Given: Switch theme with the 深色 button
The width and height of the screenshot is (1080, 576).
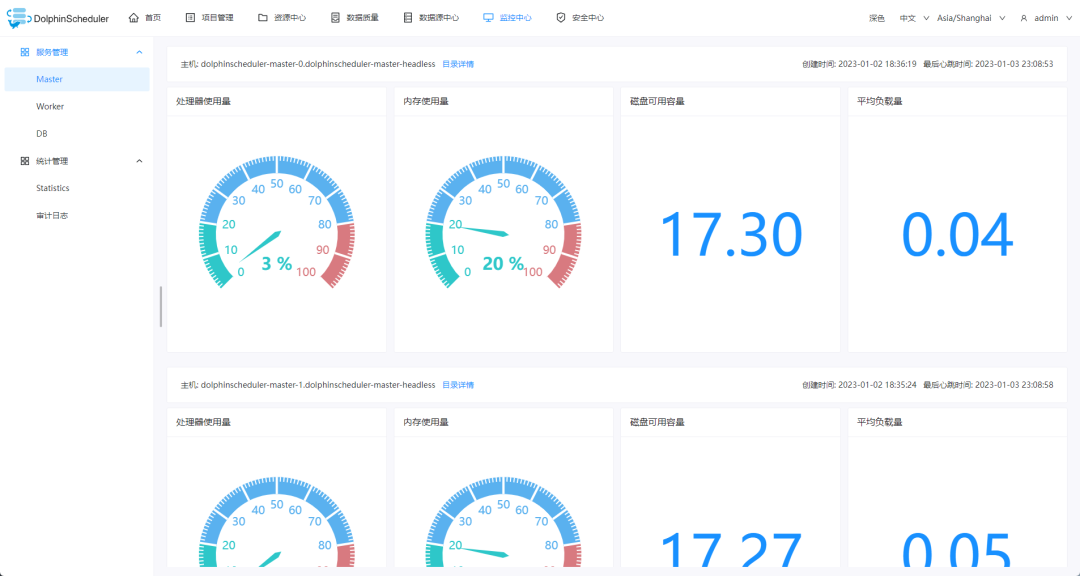Looking at the screenshot, I should [877, 19].
